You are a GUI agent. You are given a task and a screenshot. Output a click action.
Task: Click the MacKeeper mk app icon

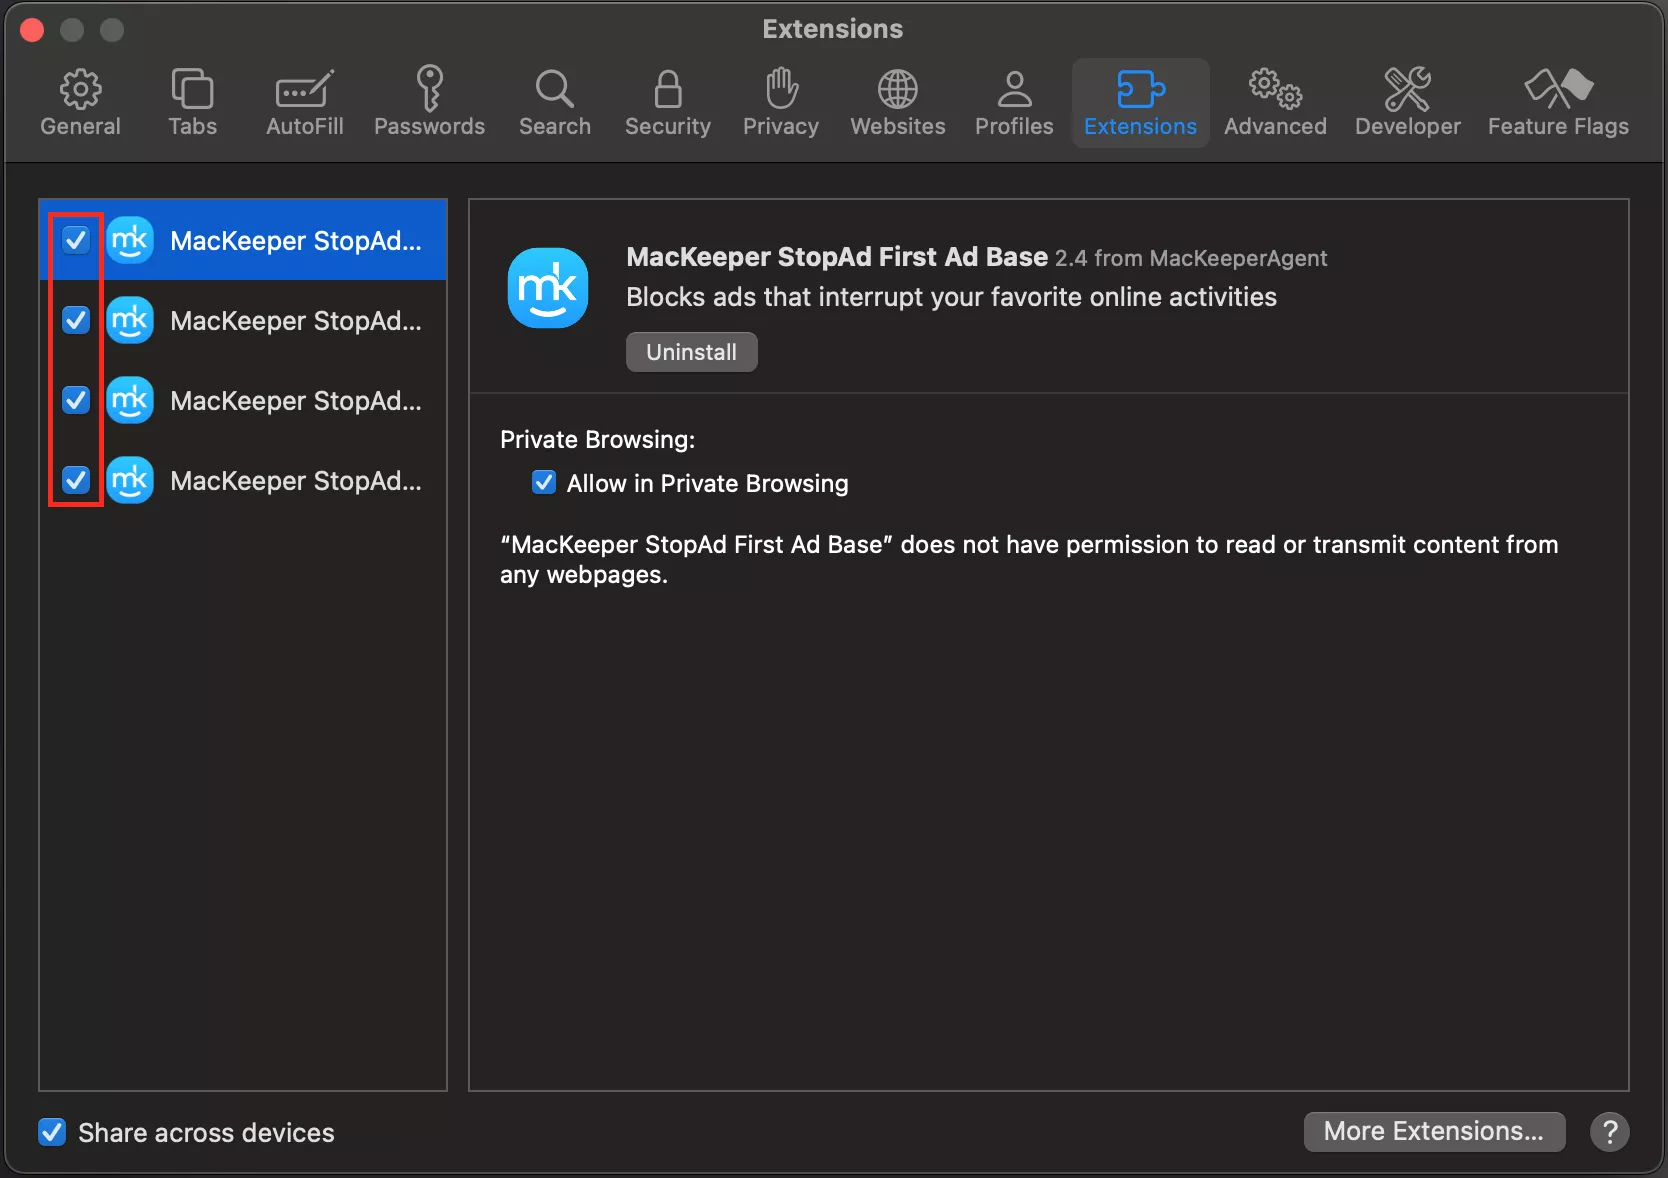548,288
